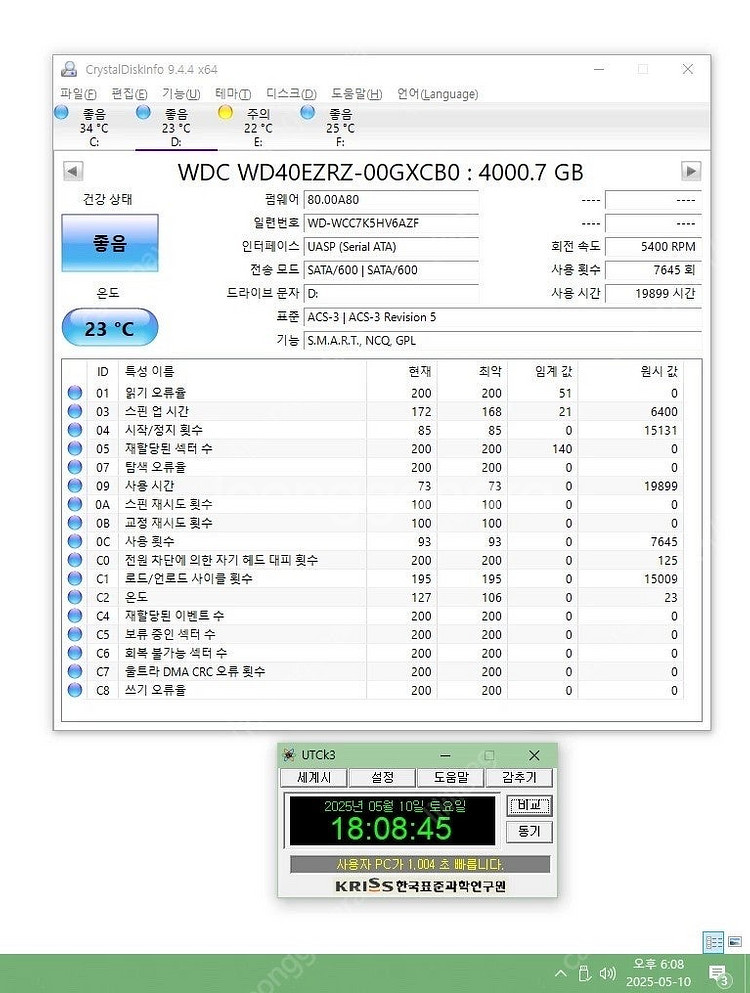Open the 파일(F) menu

[79, 94]
